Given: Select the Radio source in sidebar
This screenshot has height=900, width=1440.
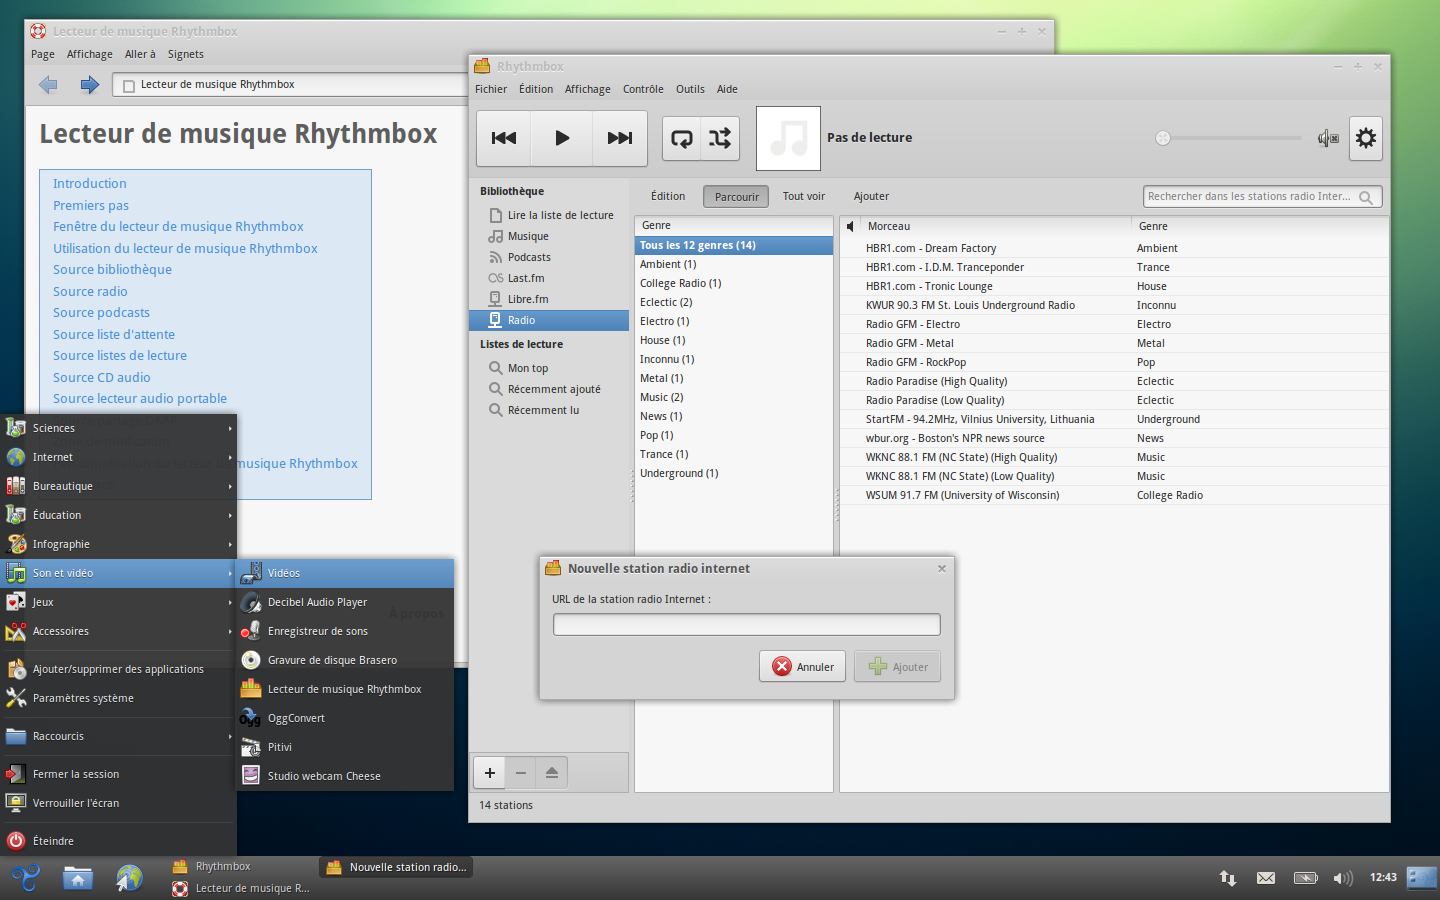Looking at the screenshot, I should click(x=550, y=320).
